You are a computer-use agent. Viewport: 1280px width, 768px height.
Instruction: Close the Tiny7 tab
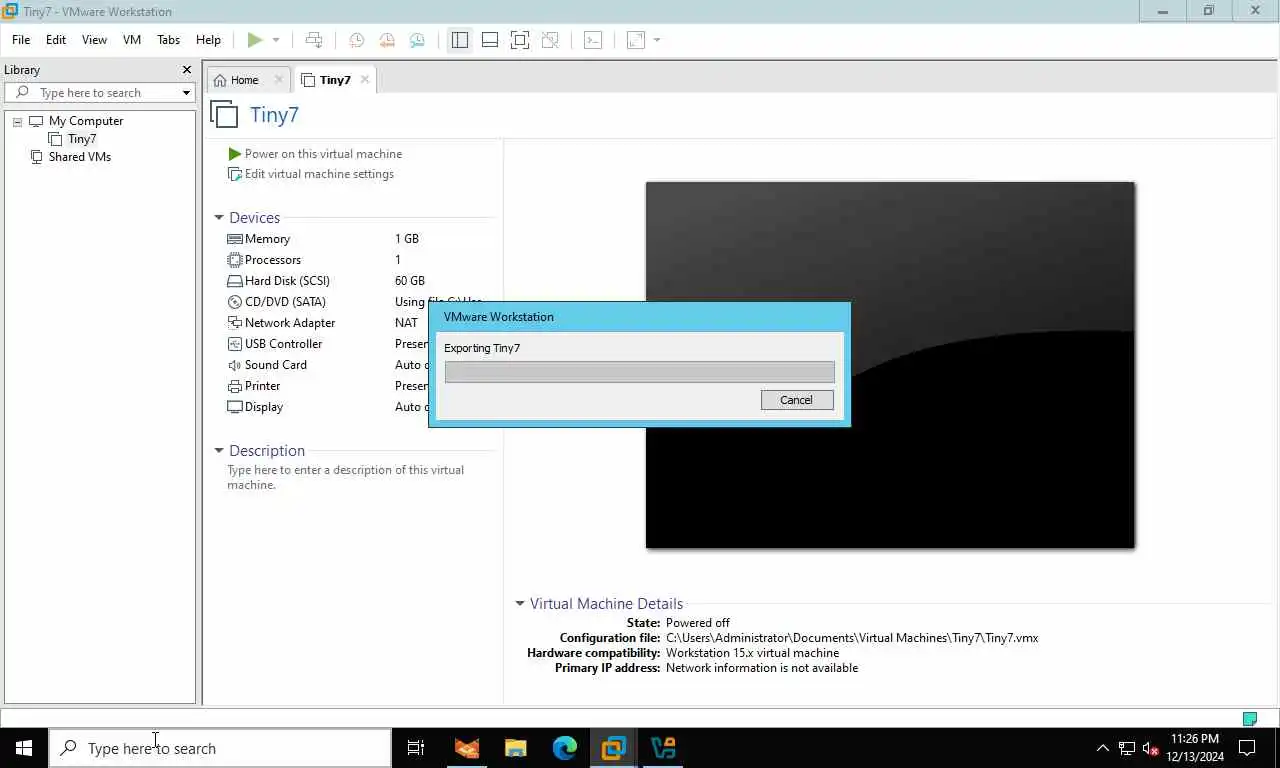coord(365,80)
